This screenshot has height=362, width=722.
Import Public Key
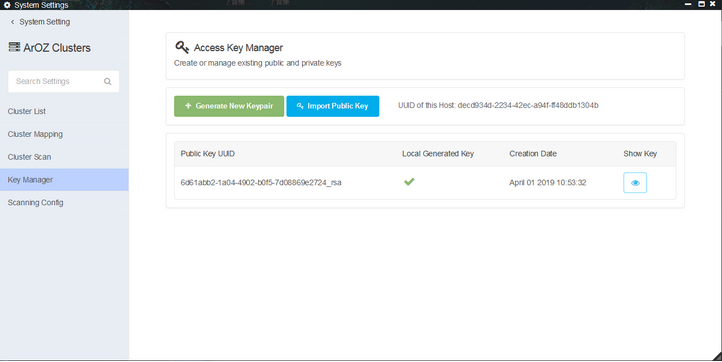click(332, 106)
